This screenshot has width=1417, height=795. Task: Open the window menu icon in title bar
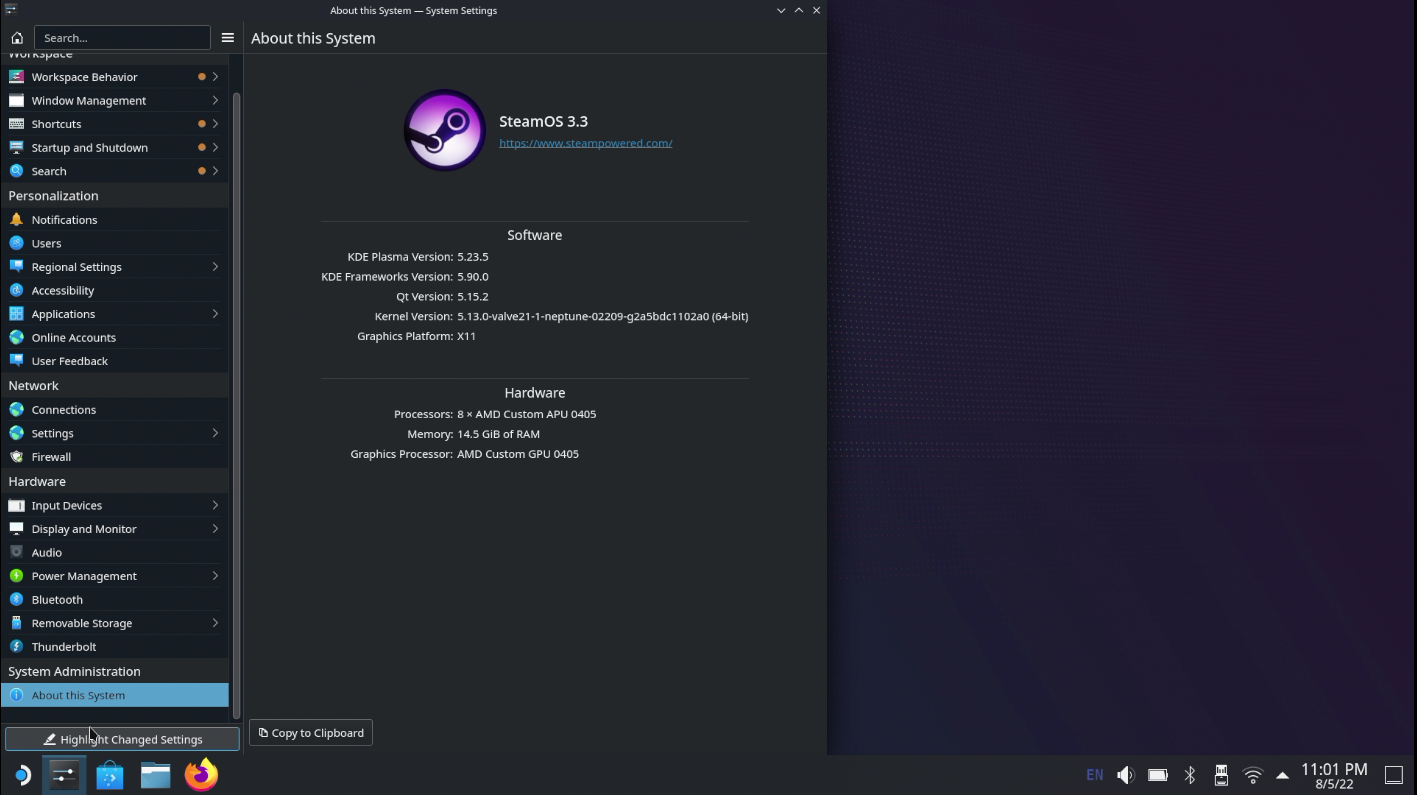click(11, 10)
